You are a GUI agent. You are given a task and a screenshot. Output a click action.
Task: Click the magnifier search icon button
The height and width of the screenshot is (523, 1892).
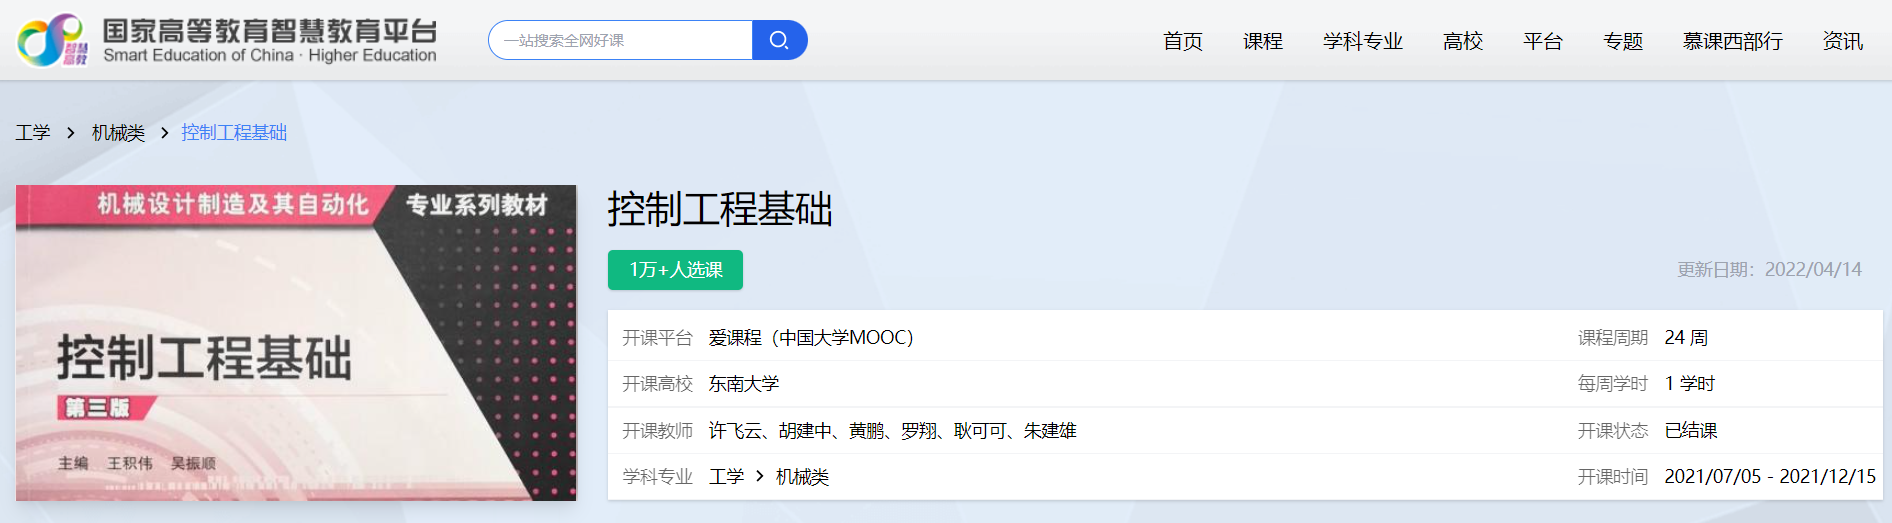point(779,40)
